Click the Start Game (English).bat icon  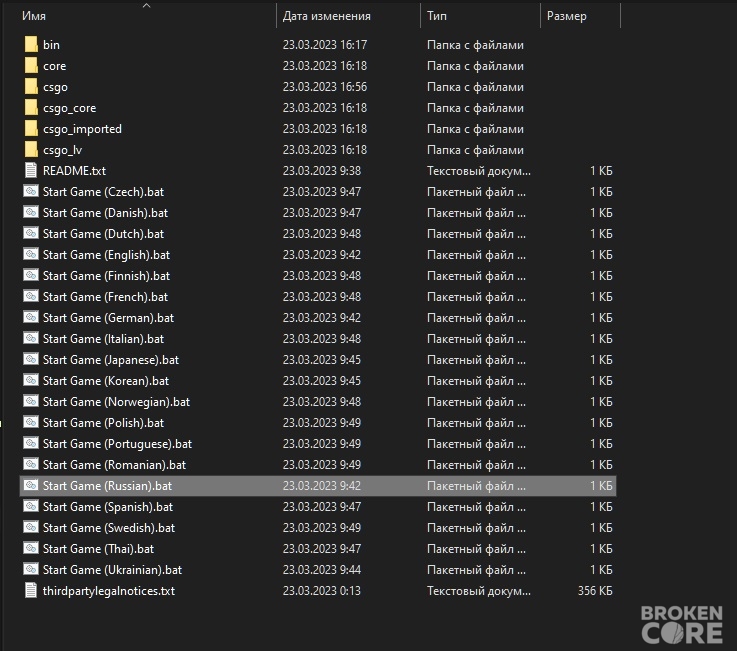31,255
